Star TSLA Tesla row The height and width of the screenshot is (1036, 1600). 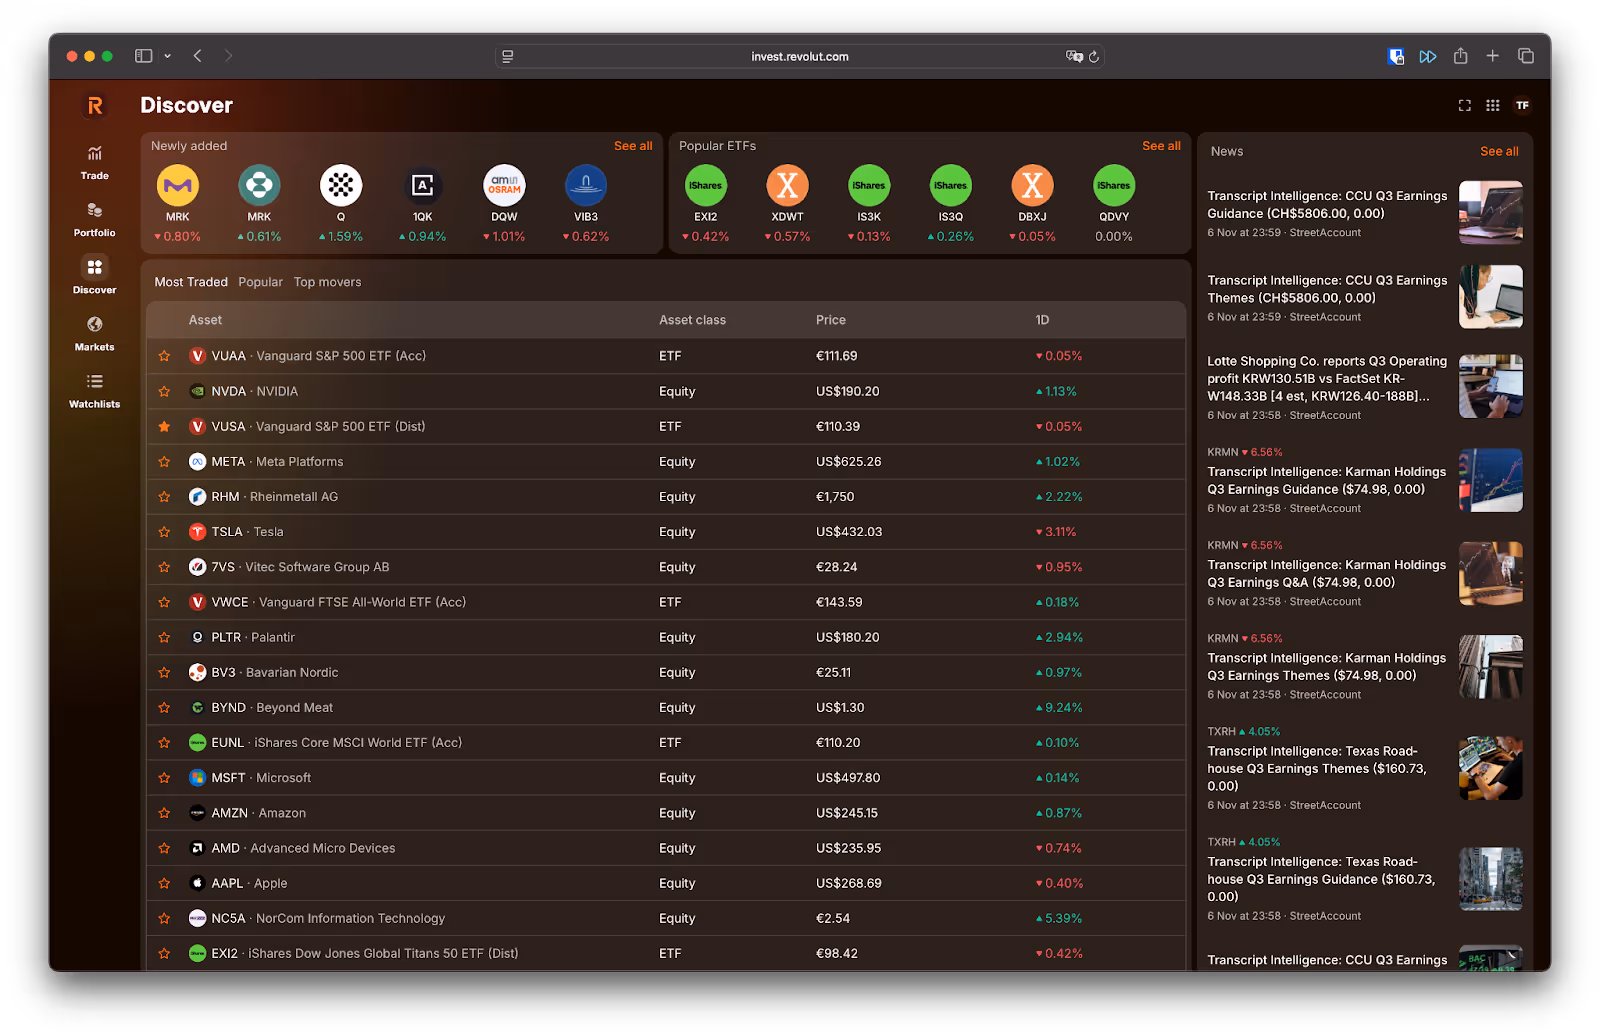[164, 532]
